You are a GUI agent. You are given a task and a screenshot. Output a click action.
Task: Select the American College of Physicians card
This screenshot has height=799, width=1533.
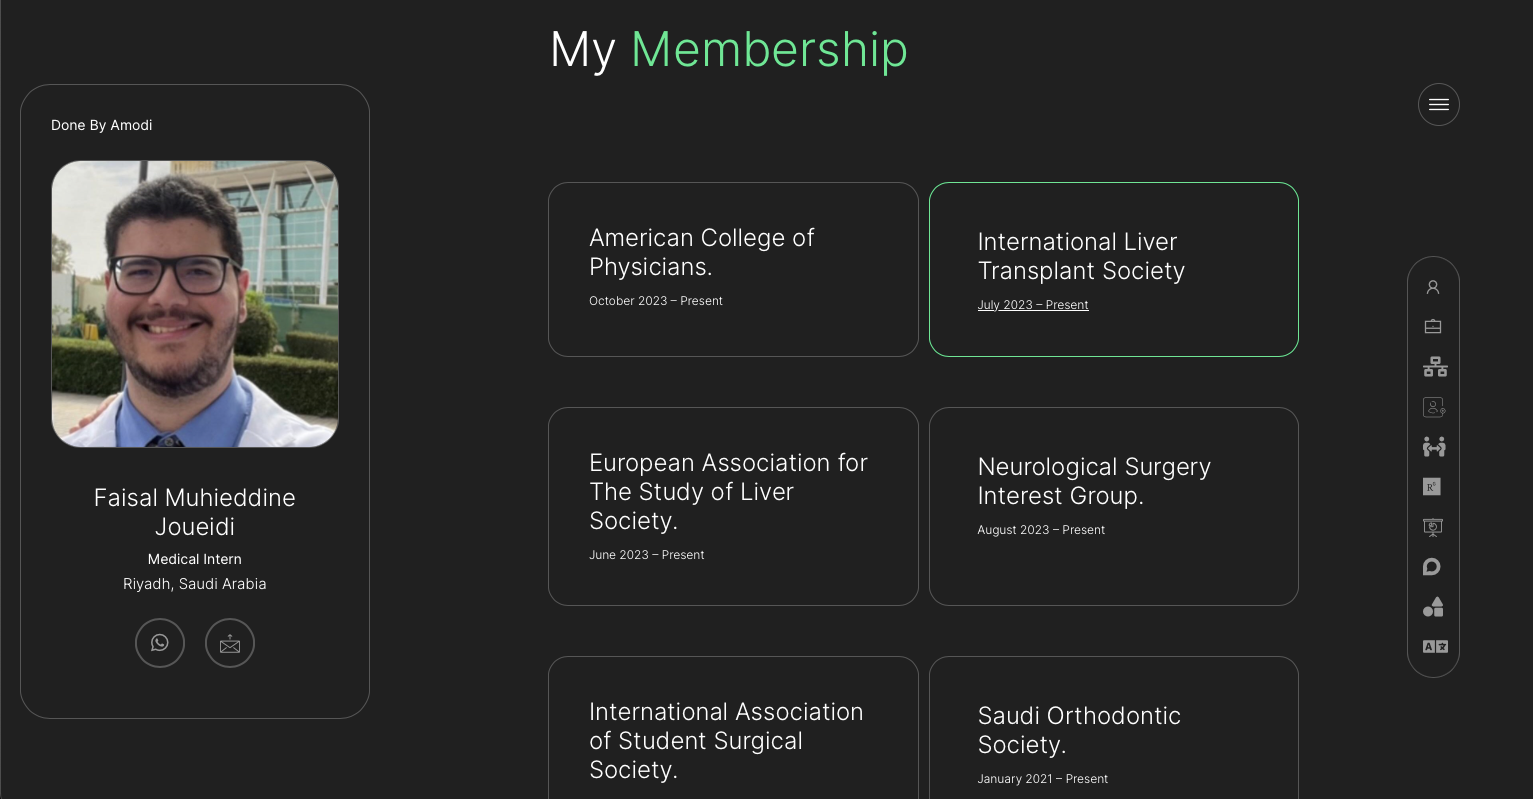(733, 269)
